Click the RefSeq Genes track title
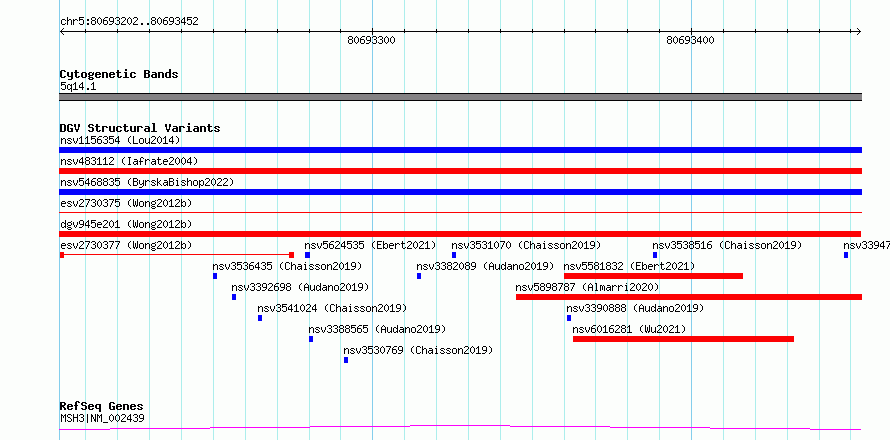 102,406
